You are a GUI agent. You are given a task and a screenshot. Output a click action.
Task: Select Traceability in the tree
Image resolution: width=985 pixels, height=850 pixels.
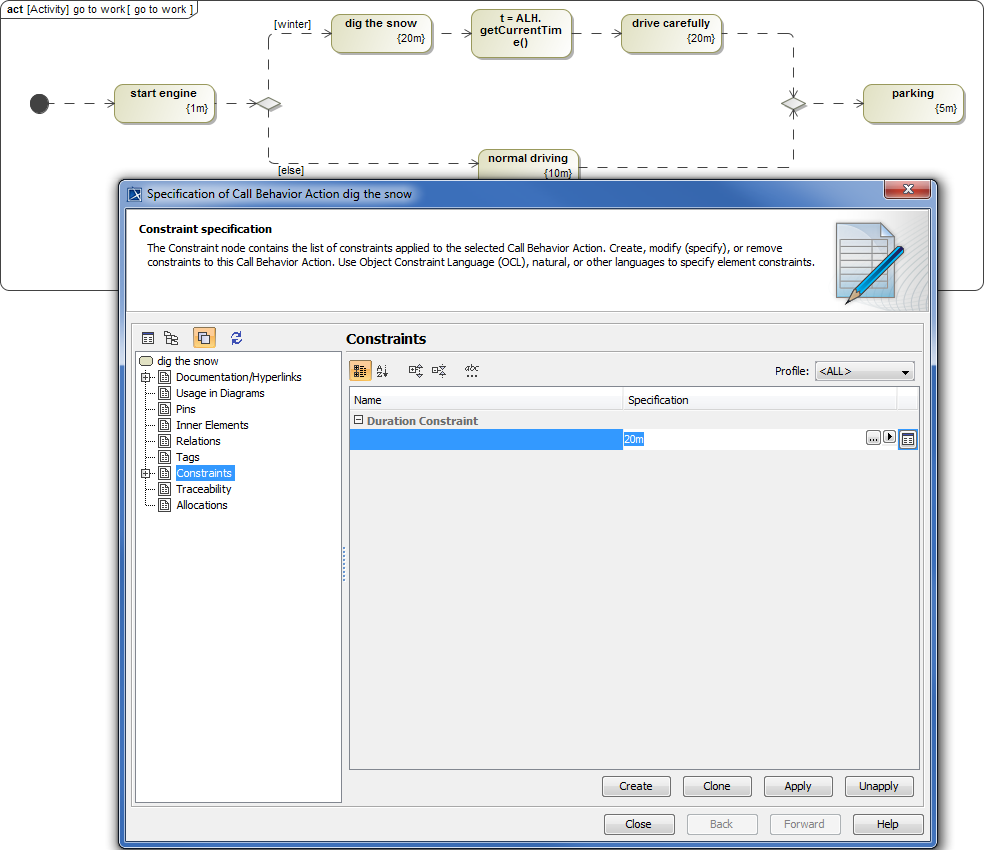(203, 489)
